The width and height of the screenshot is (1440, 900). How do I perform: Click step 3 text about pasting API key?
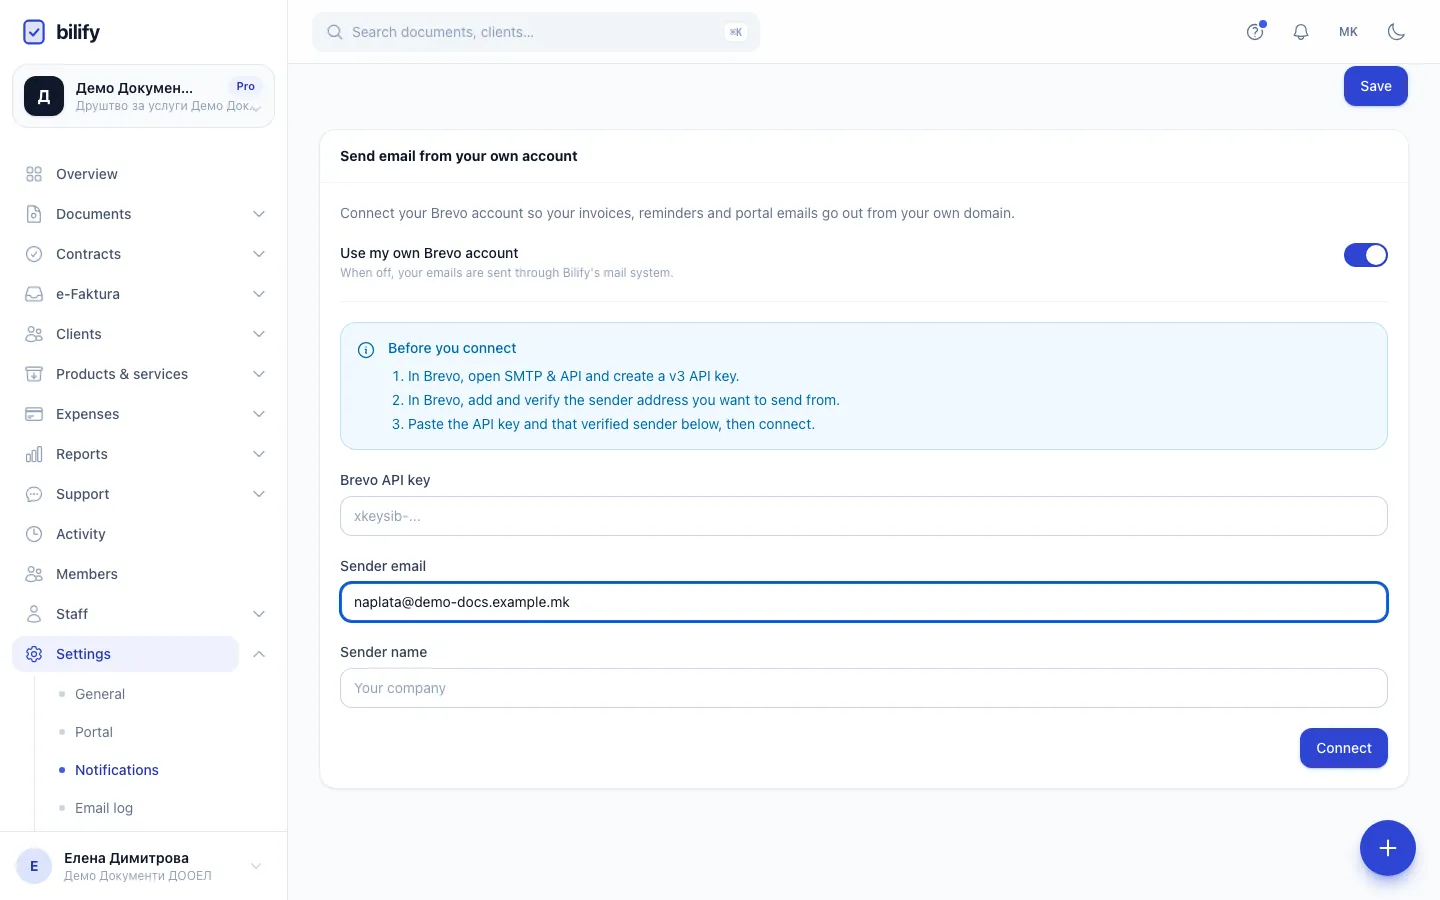click(611, 424)
